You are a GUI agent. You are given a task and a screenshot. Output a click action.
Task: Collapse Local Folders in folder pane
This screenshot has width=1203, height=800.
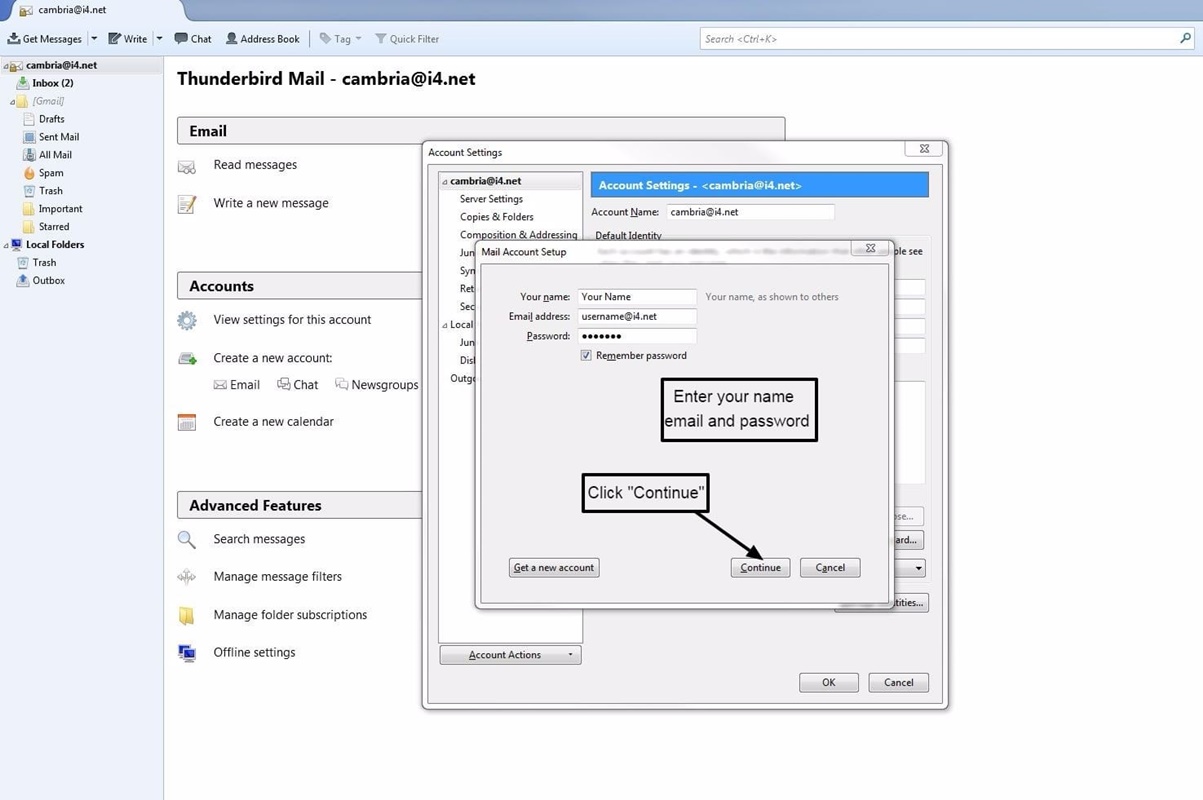coord(5,245)
